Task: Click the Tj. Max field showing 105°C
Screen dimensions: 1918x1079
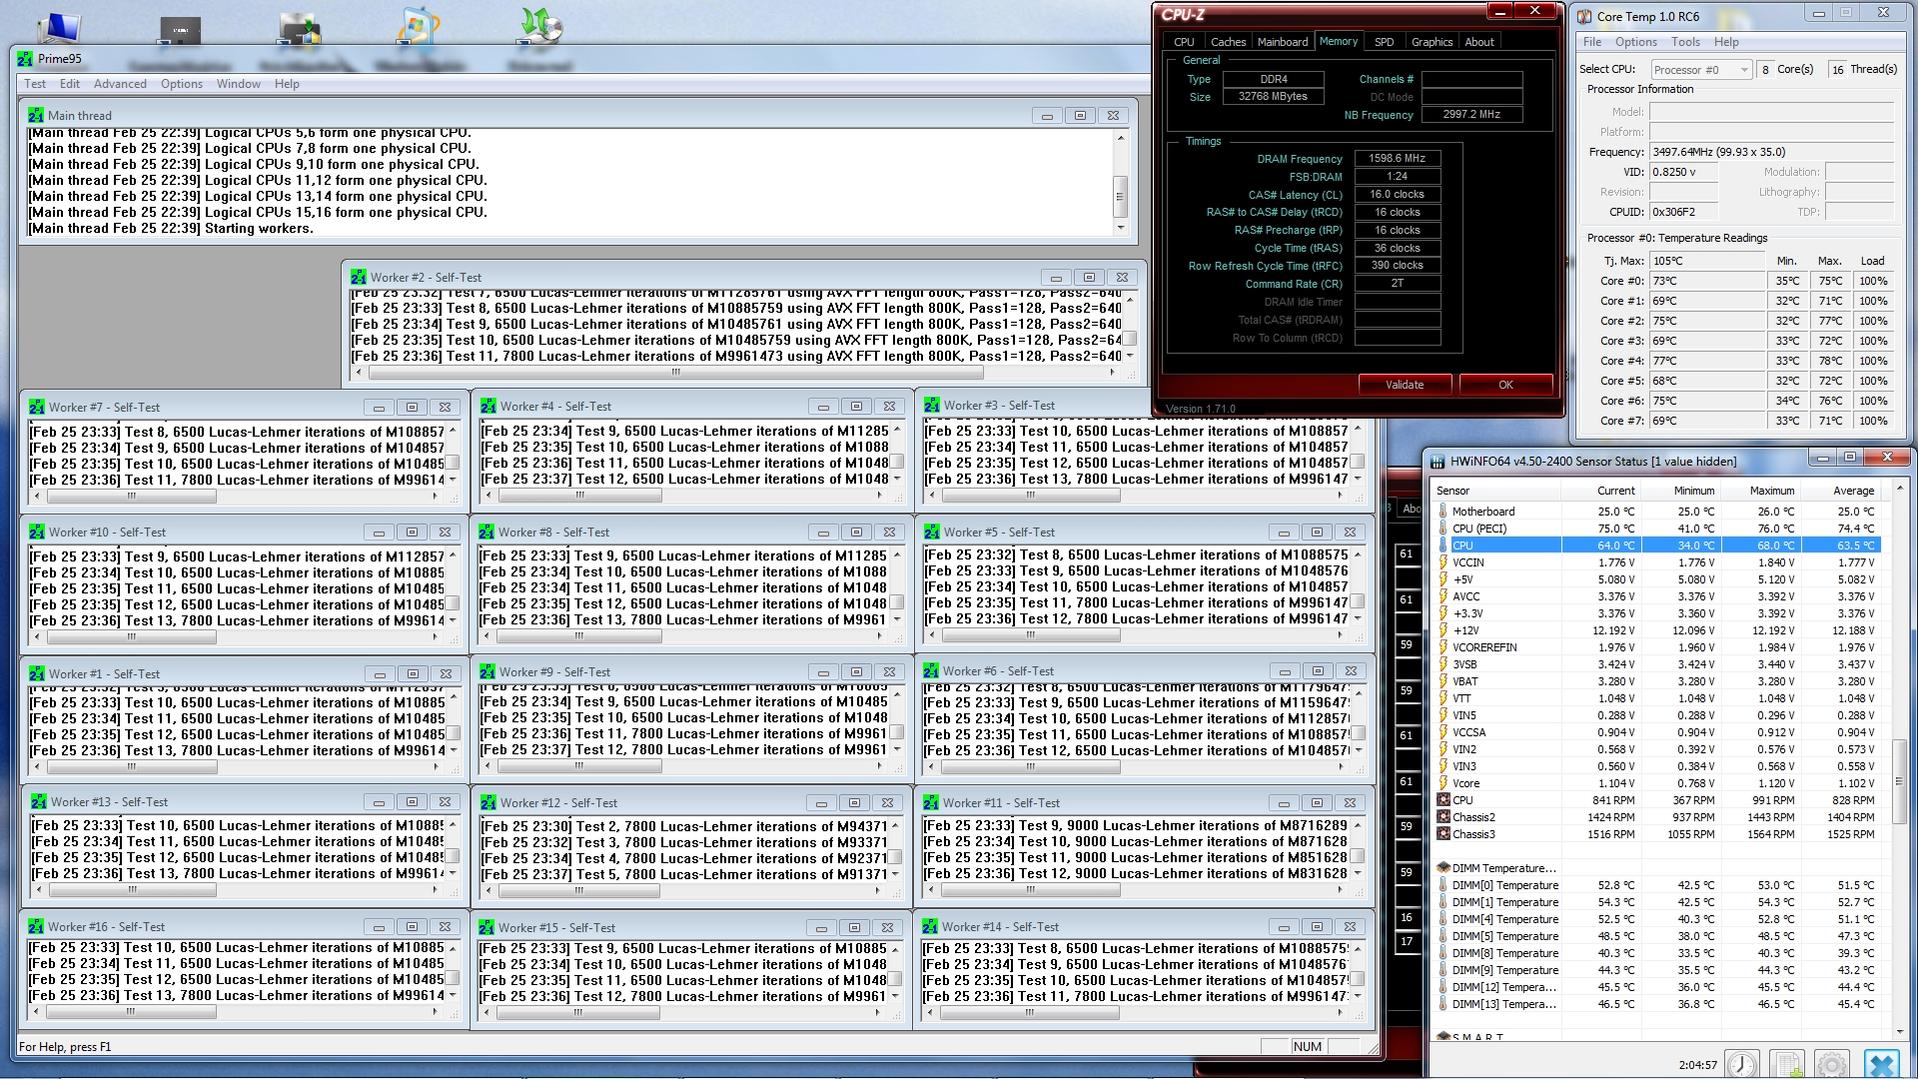Action: pyautogui.click(x=1706, y=261)
